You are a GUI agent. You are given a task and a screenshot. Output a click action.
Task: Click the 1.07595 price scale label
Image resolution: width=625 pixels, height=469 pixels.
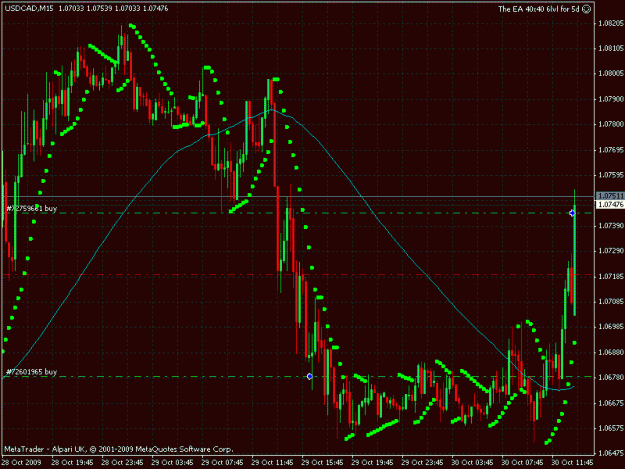[x=611, y=175]
